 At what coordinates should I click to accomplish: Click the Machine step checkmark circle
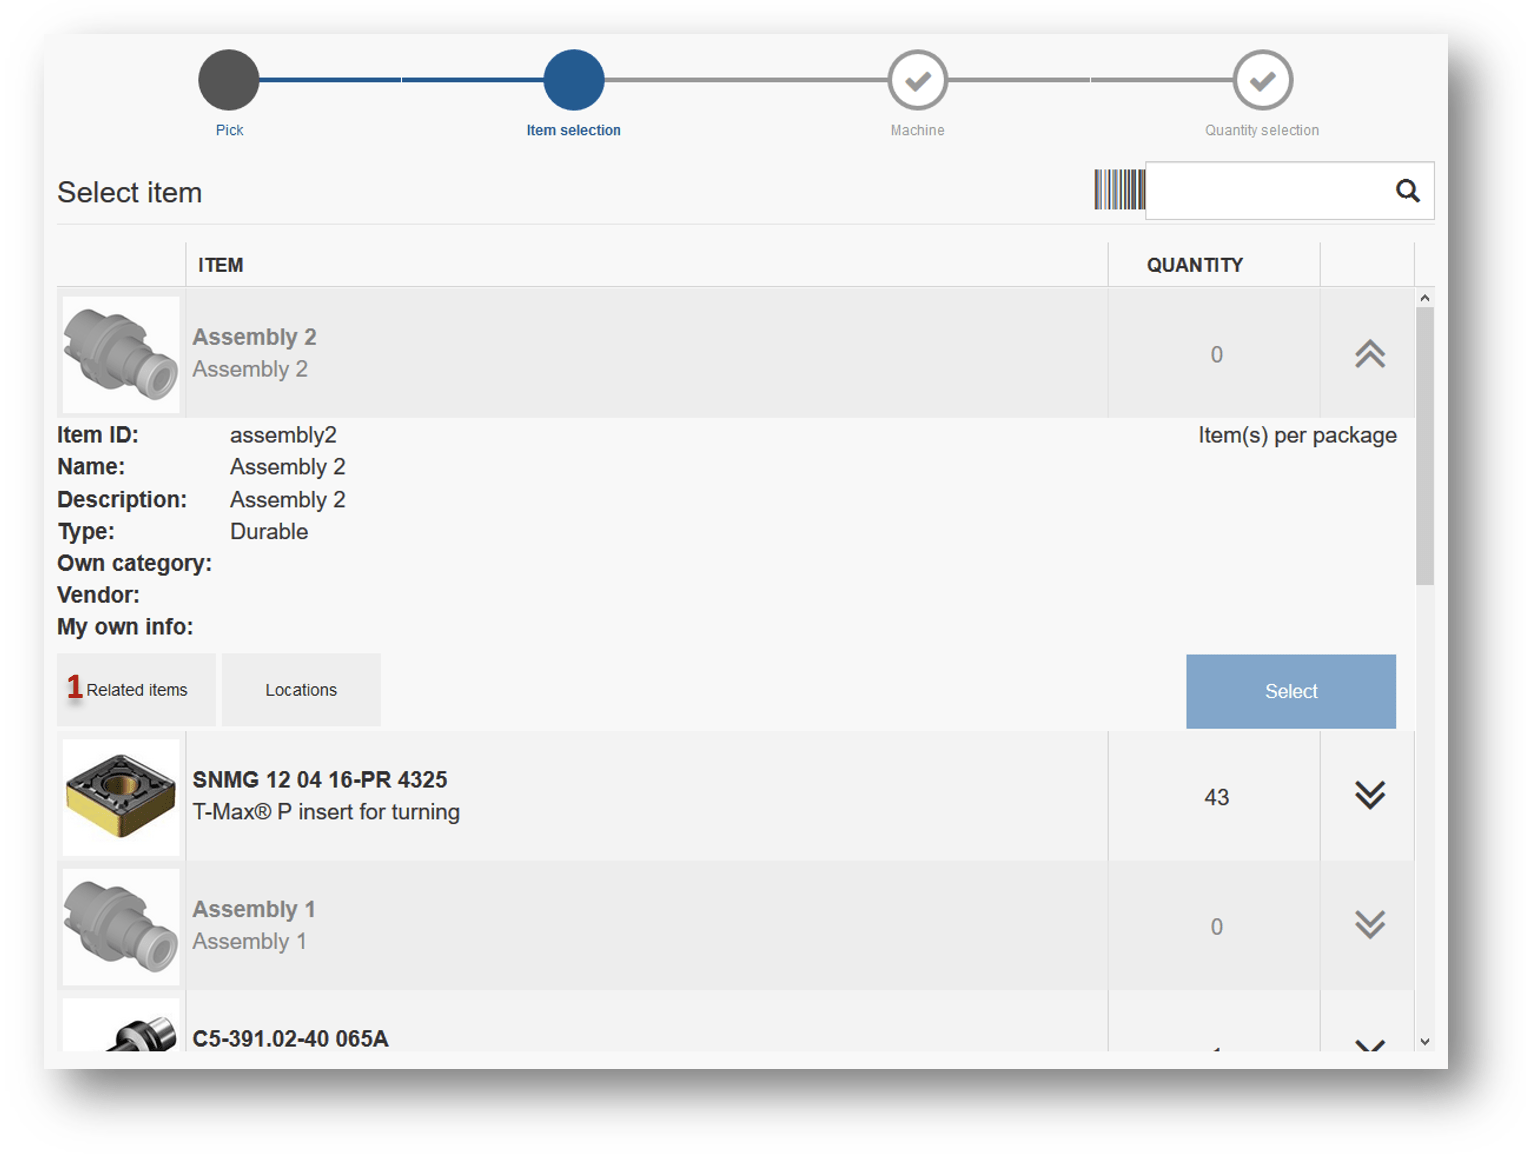pyautogui.click(x=917, y=80)
